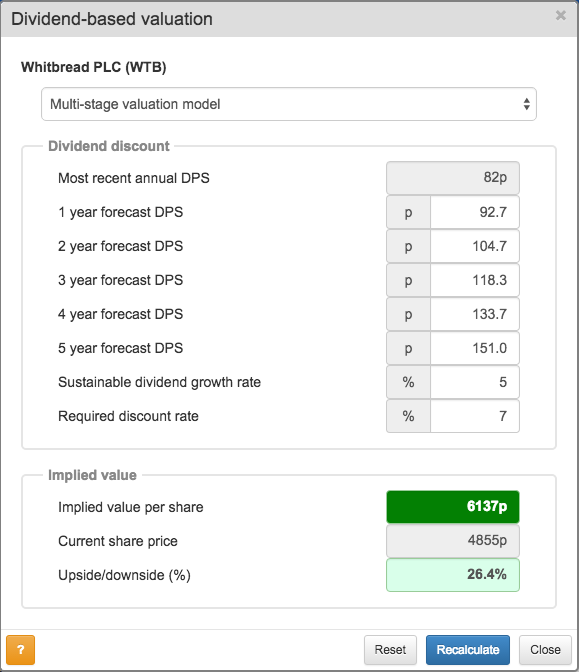
Task: Click the Recalculate button
Action: tap(468, 650)
